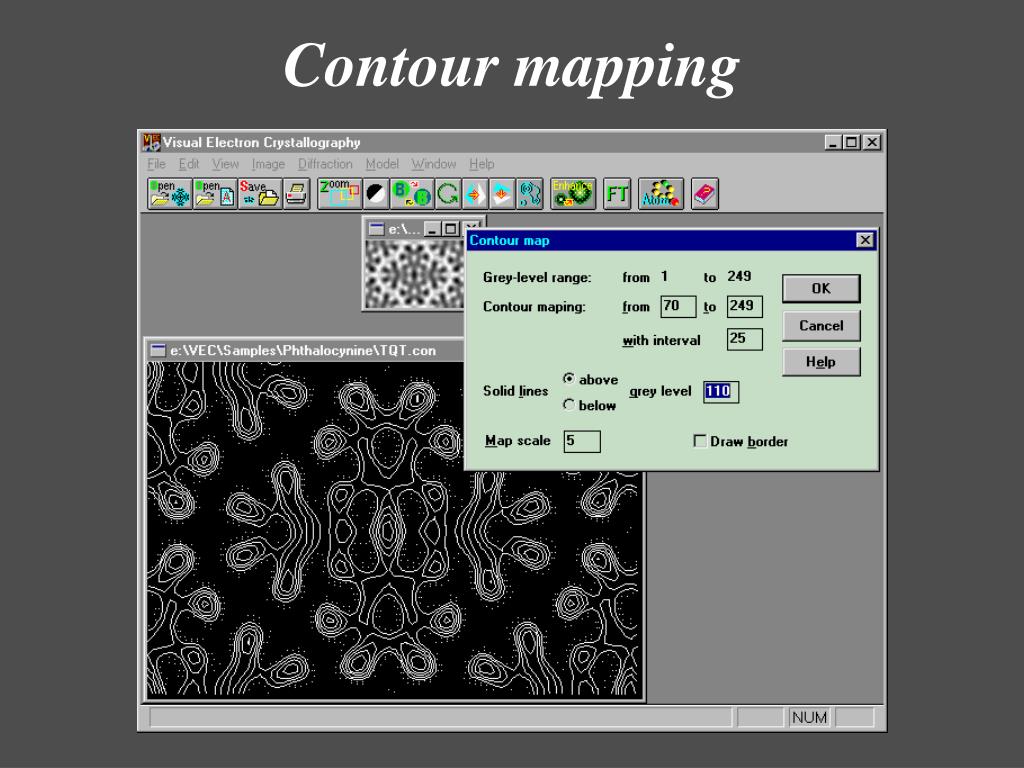The image size is (1024, 768).
Task: Click the grey level field 110
Action: pyautogui.click(x=721, y=391)
